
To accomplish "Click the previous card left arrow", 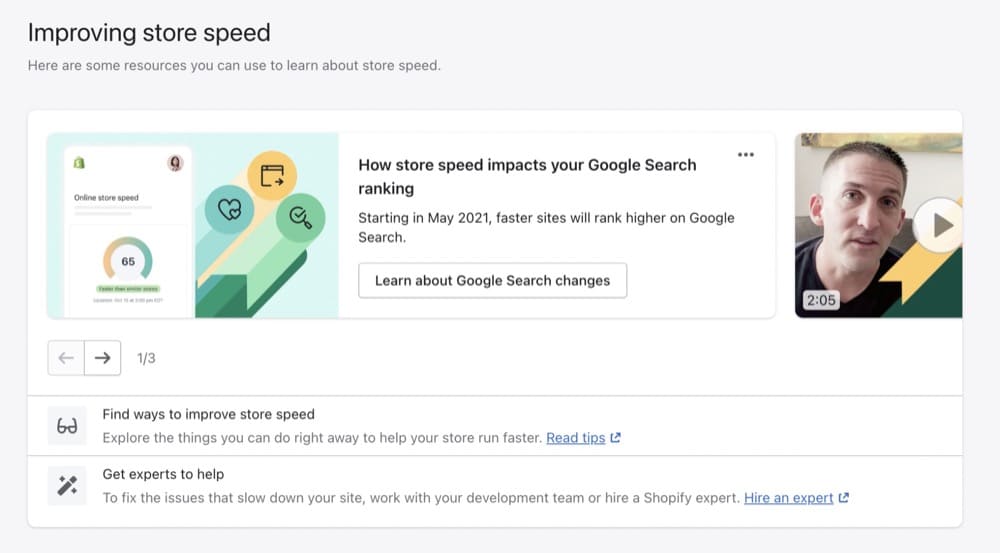I will pos(66,358).
